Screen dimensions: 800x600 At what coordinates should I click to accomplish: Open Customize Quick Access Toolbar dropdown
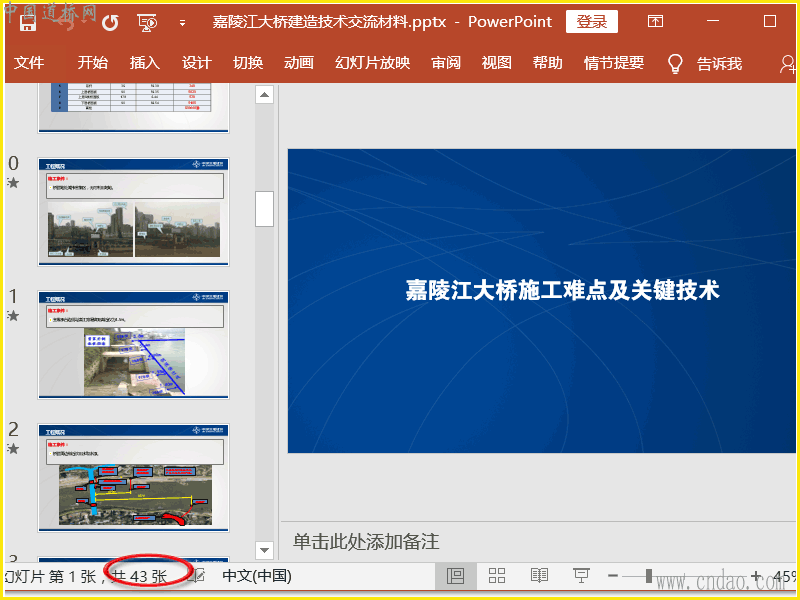[182, 23]
